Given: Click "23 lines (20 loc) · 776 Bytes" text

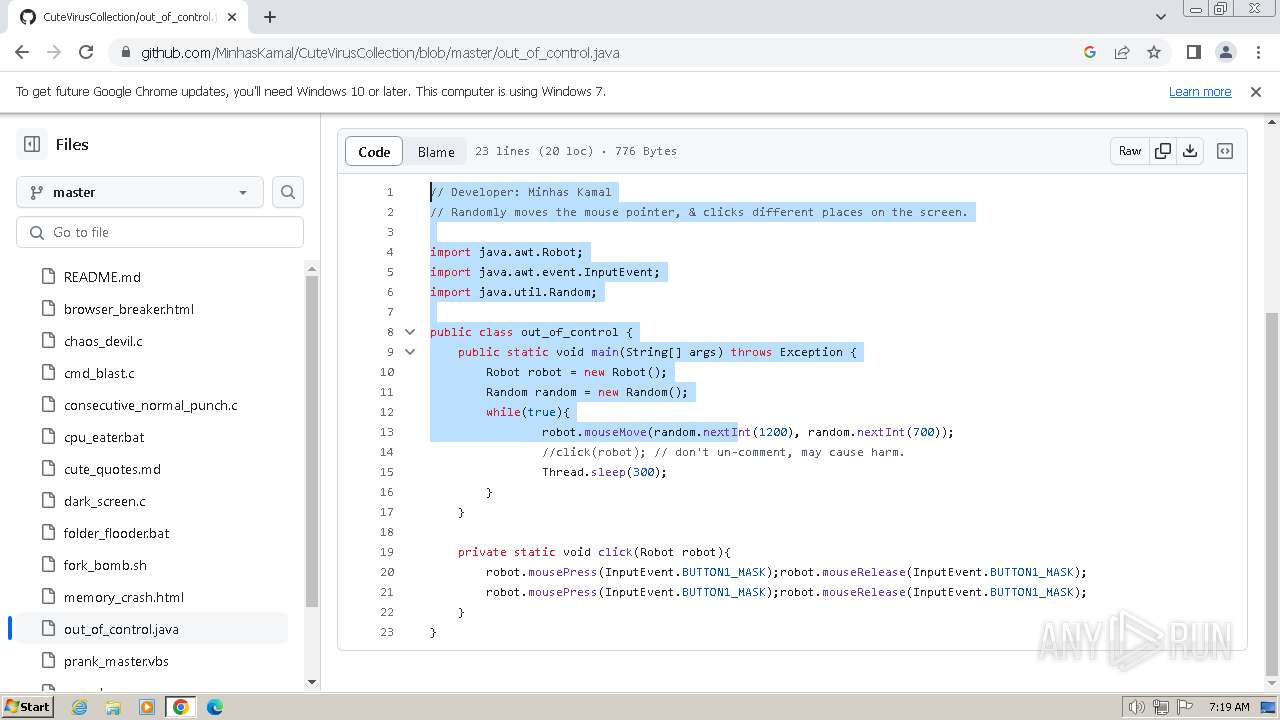Looking at the screenshot, I should [576, 151].
